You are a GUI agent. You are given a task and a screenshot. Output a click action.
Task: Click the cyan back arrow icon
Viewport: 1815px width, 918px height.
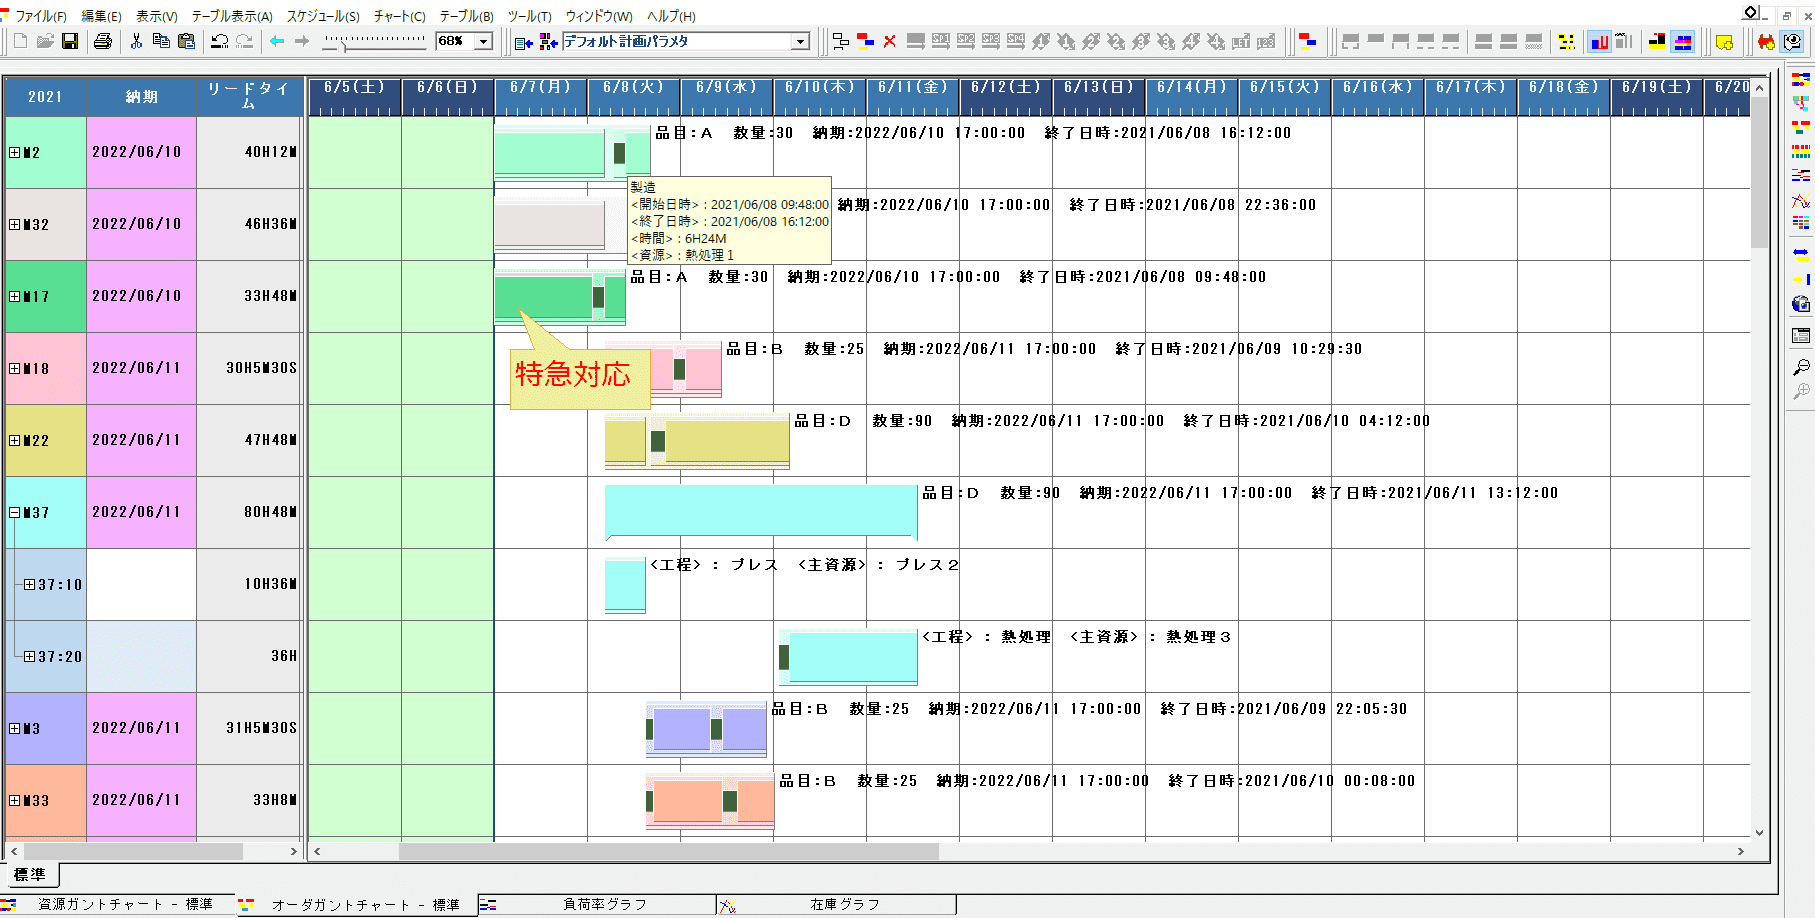coord(277,41)
